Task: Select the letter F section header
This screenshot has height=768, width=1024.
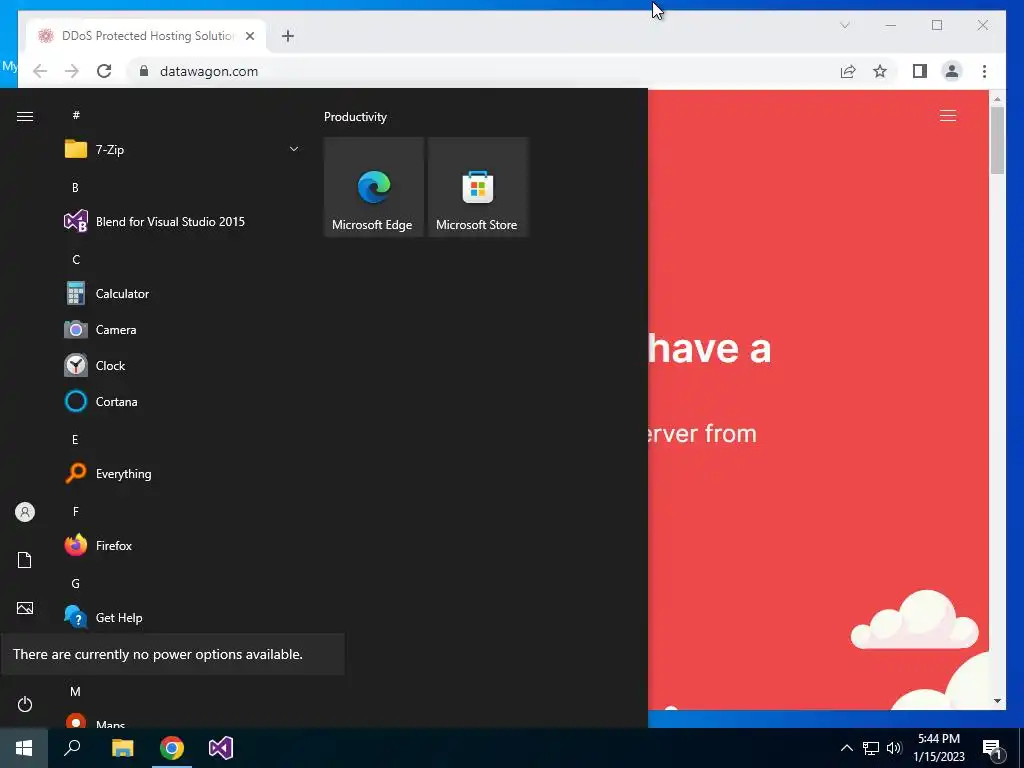Action: [75, 511]
